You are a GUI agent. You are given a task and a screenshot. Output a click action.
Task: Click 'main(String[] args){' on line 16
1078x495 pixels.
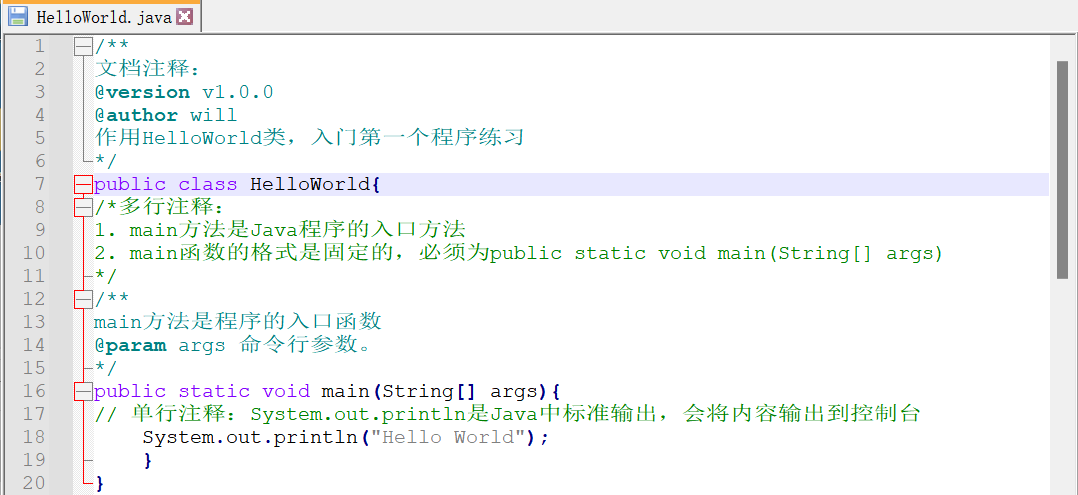441,391
